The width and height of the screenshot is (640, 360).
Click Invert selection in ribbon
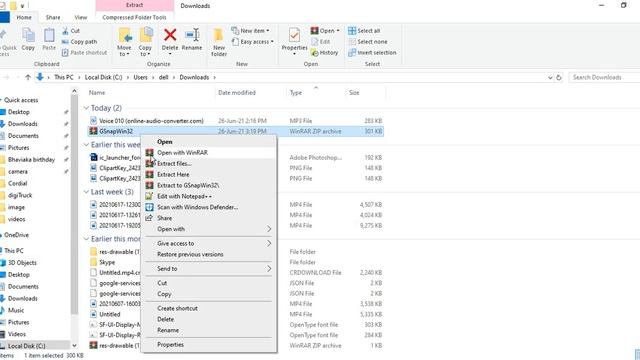coord(372,53)
